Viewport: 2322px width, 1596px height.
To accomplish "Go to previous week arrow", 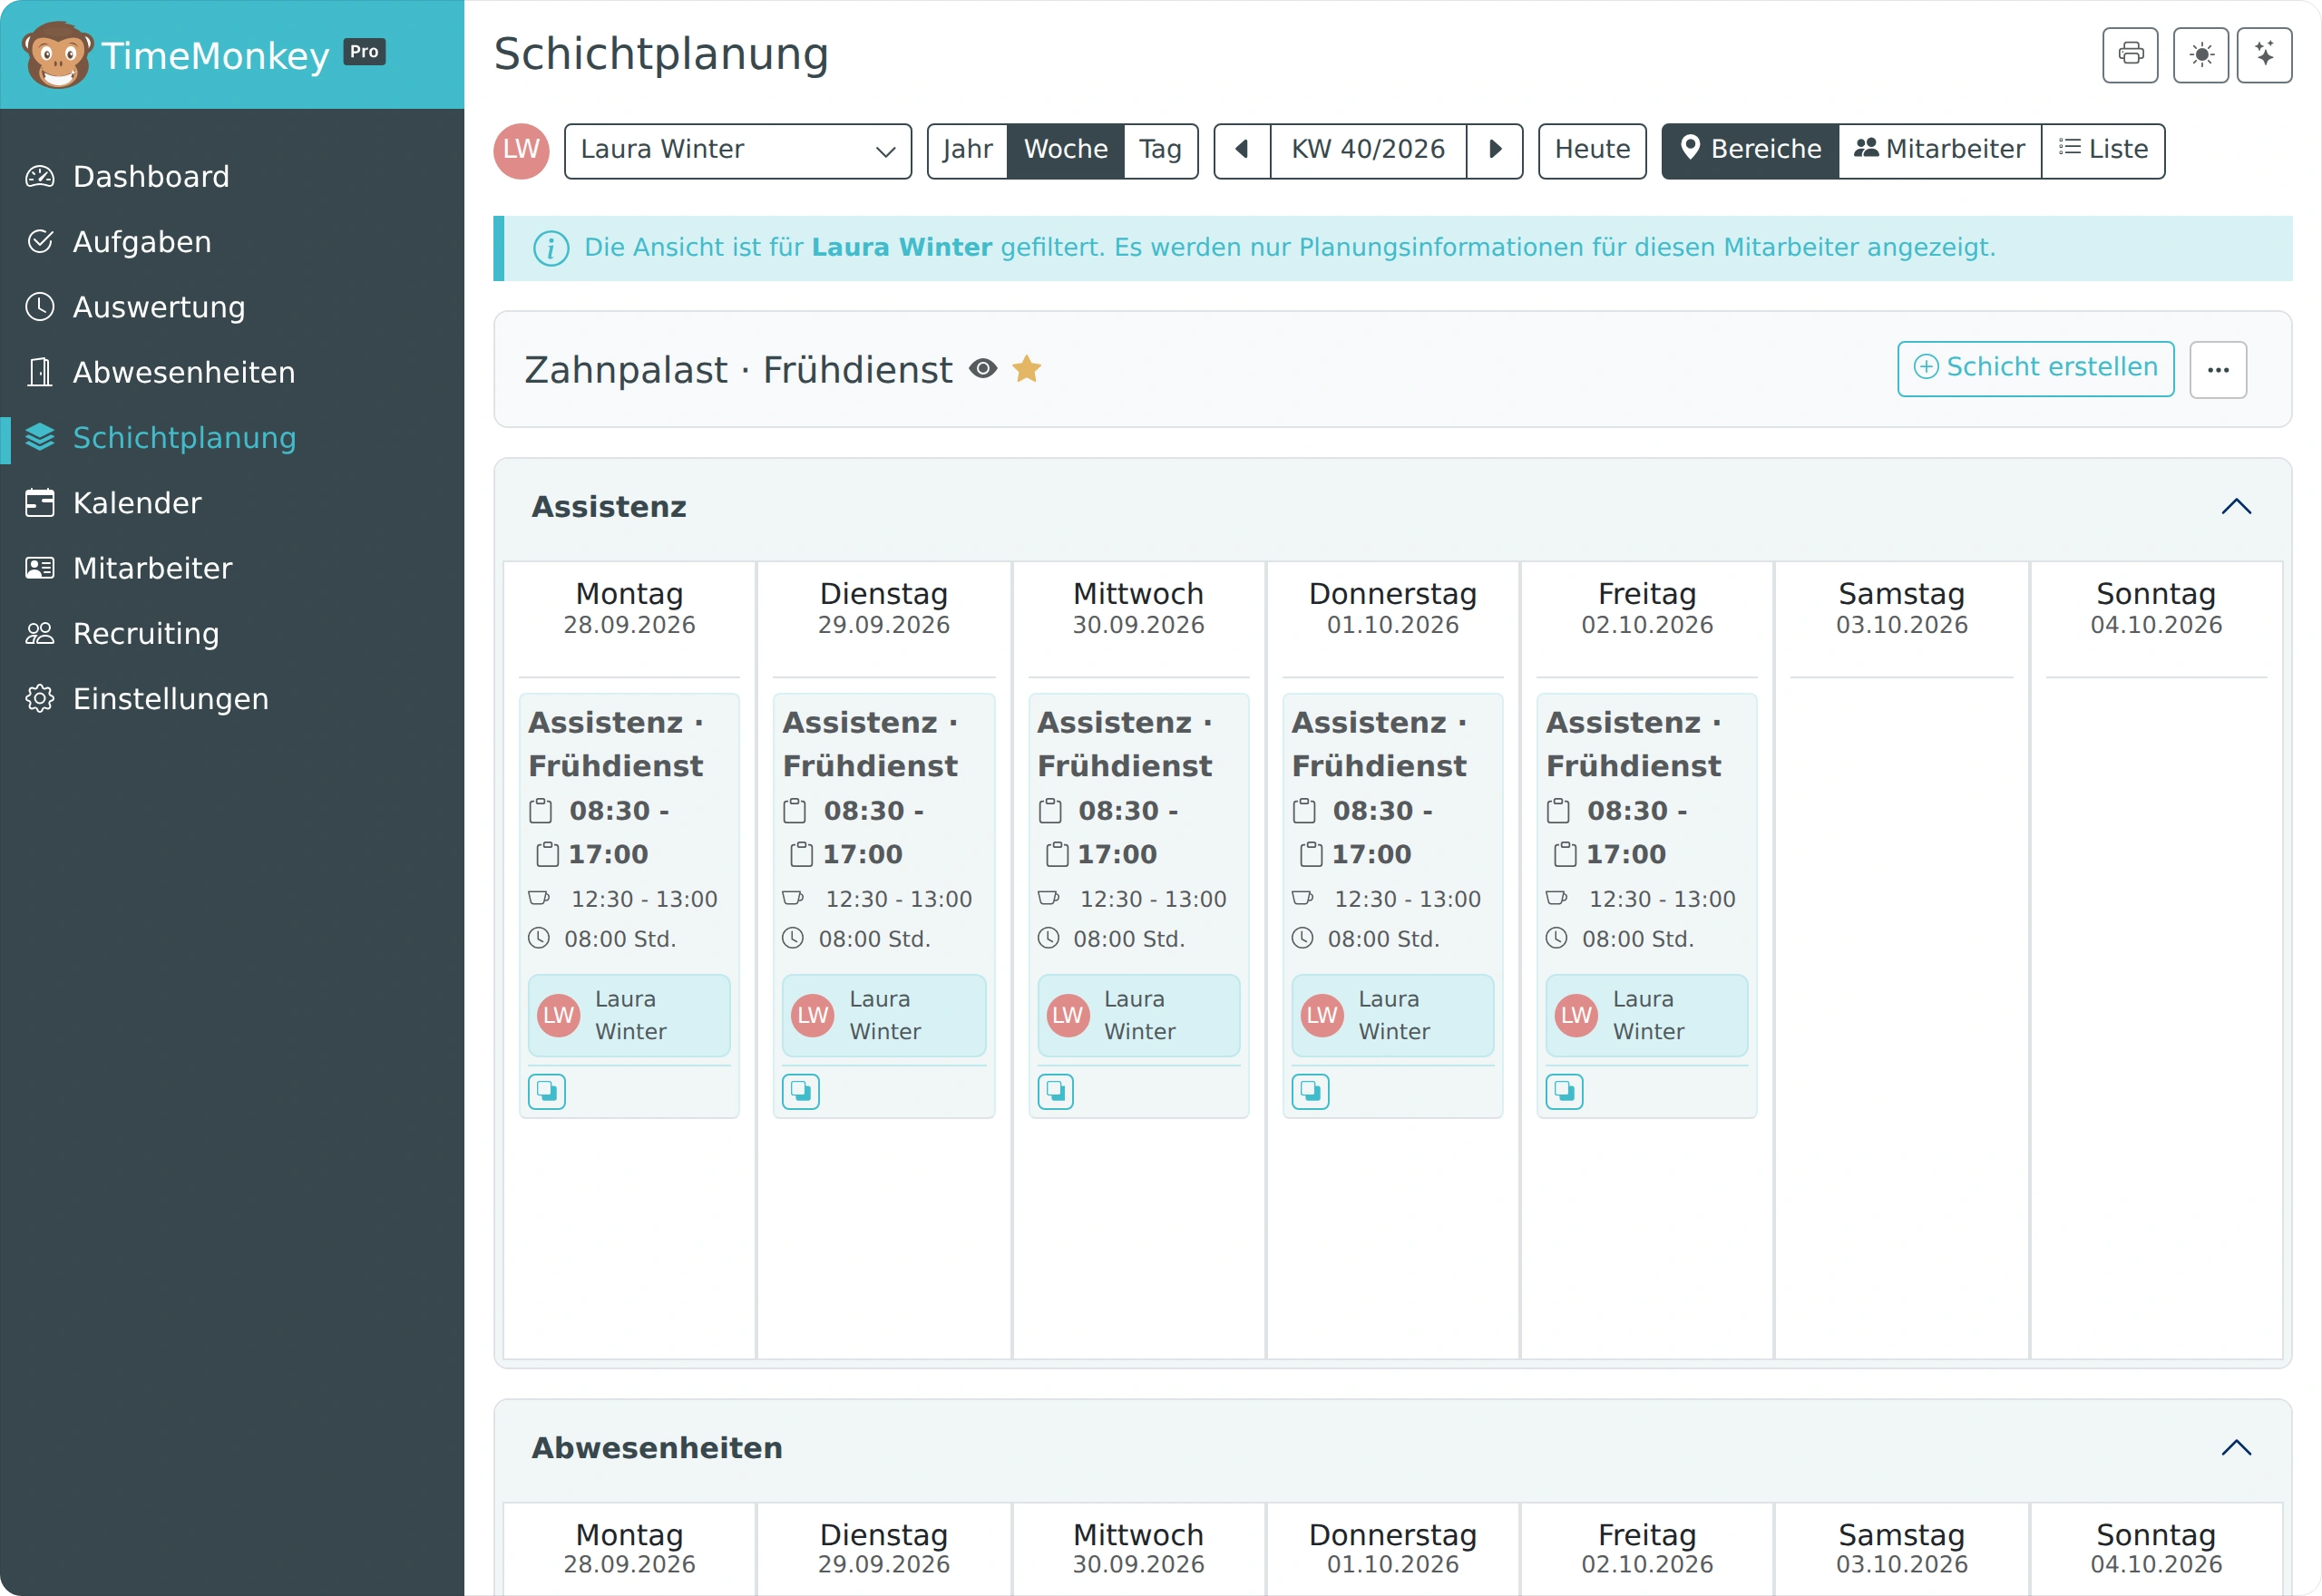I will [1242, 151].
